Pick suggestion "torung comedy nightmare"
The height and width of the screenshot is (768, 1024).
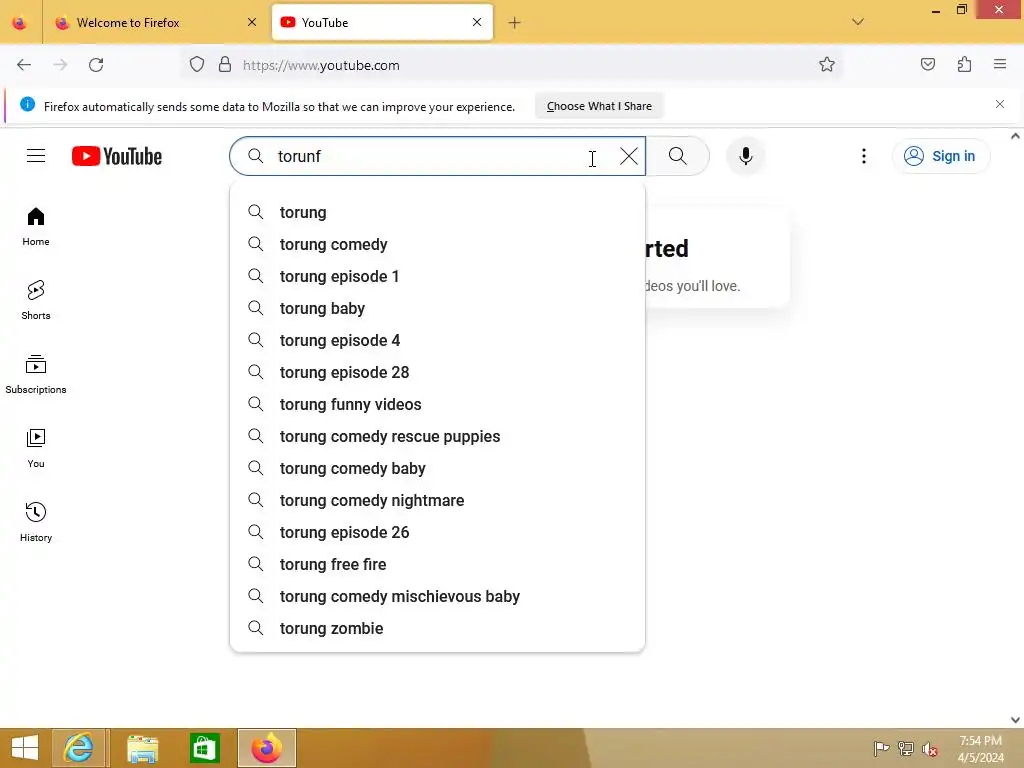[438, 500]
